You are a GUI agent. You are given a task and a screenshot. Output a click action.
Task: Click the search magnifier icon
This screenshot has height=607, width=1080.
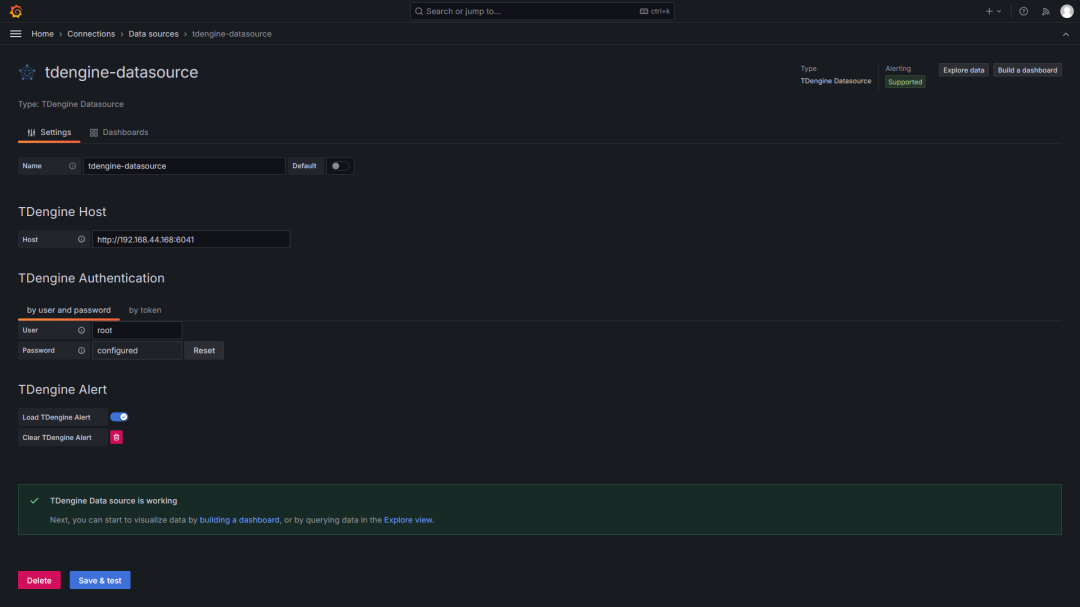[x=419, y=11]
